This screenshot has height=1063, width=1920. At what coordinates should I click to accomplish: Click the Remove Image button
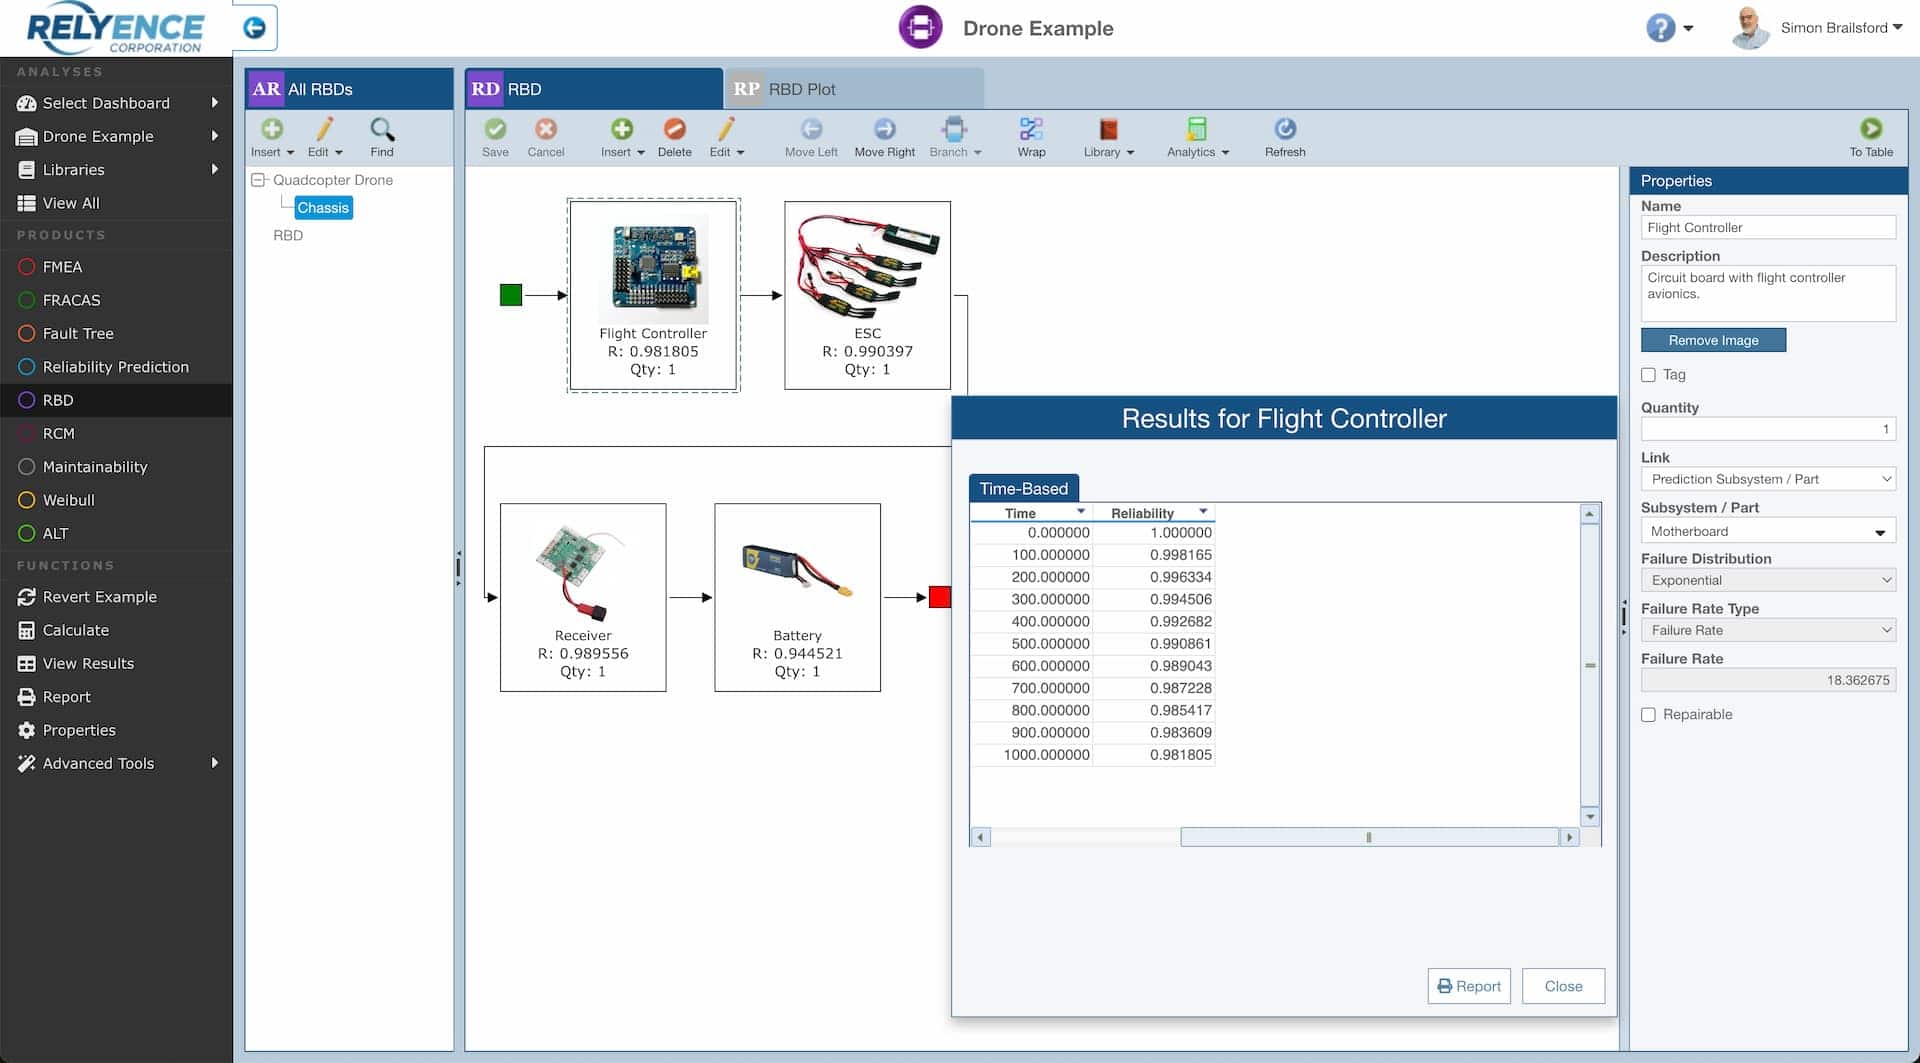pos(1713,340)
